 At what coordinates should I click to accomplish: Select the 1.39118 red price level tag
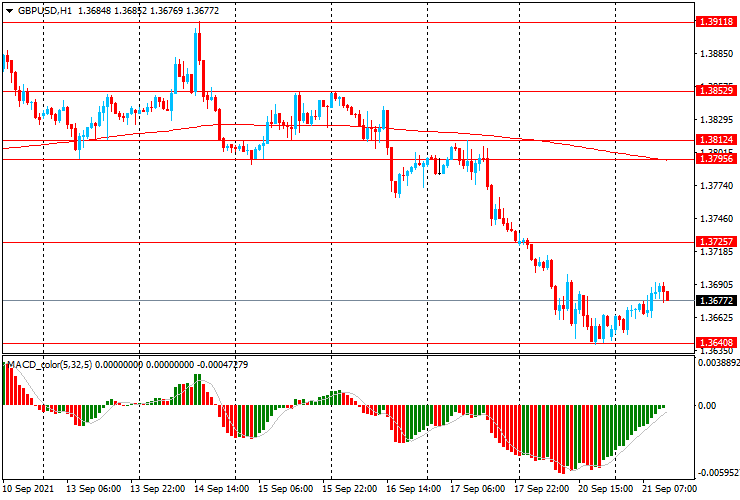pos(716,22)
